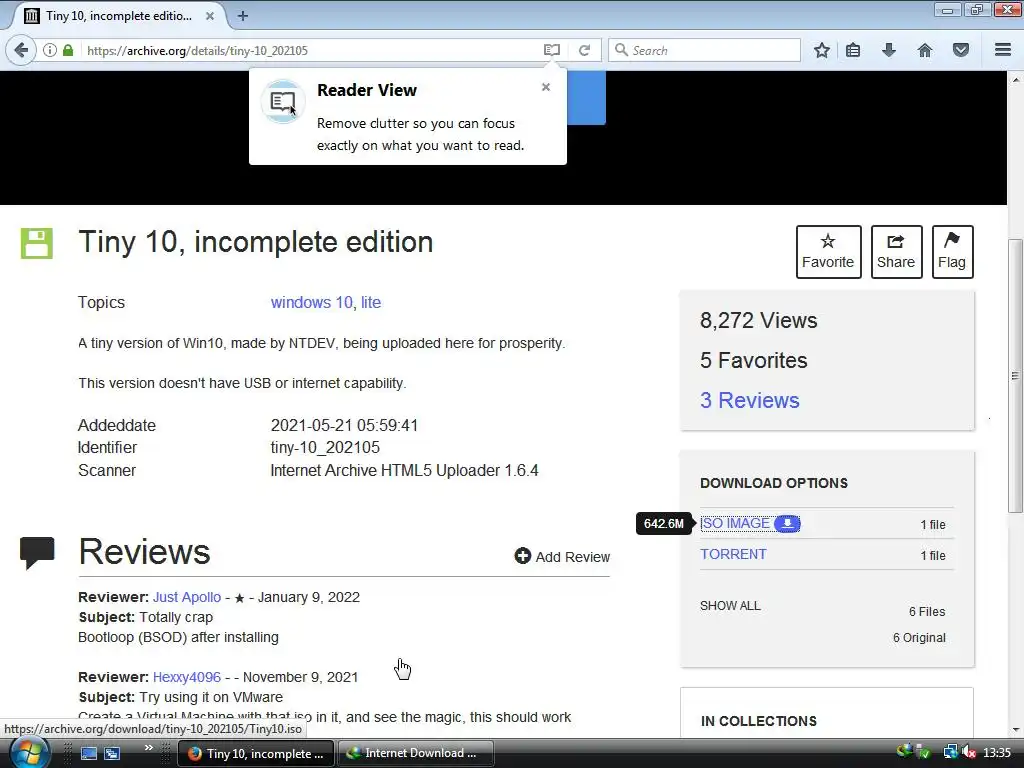Open site information (i) icon
This screenshot has width=1024, height=768.
pyautogui.click(x=50, y=50)
